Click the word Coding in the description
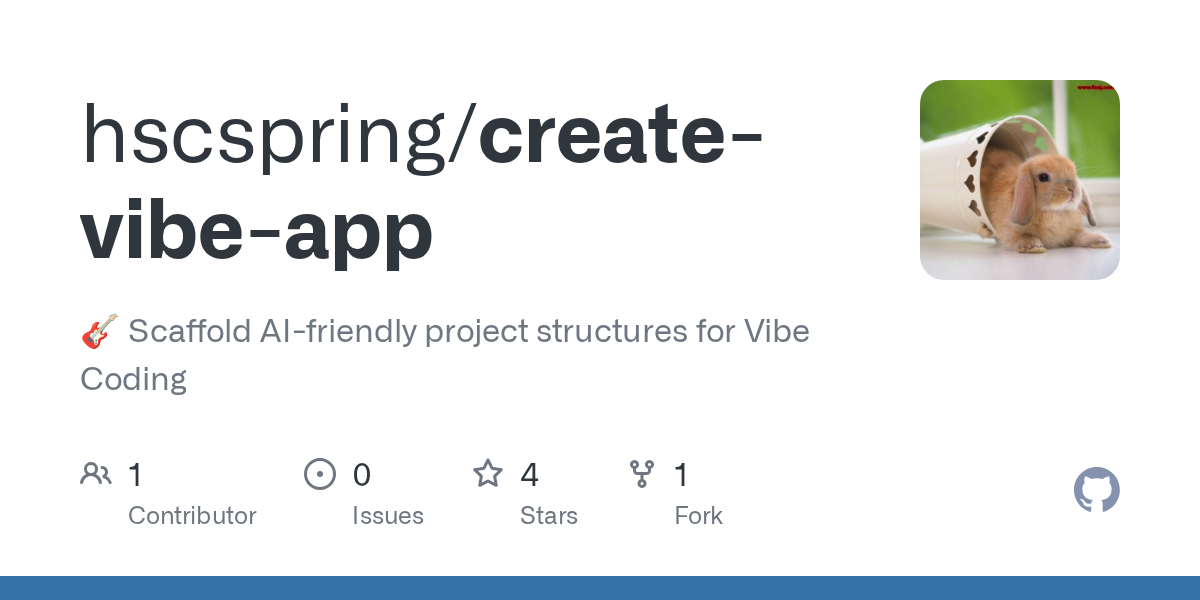Image resolution: width=1200 pixels, height=600 pixels. (133, 379)
